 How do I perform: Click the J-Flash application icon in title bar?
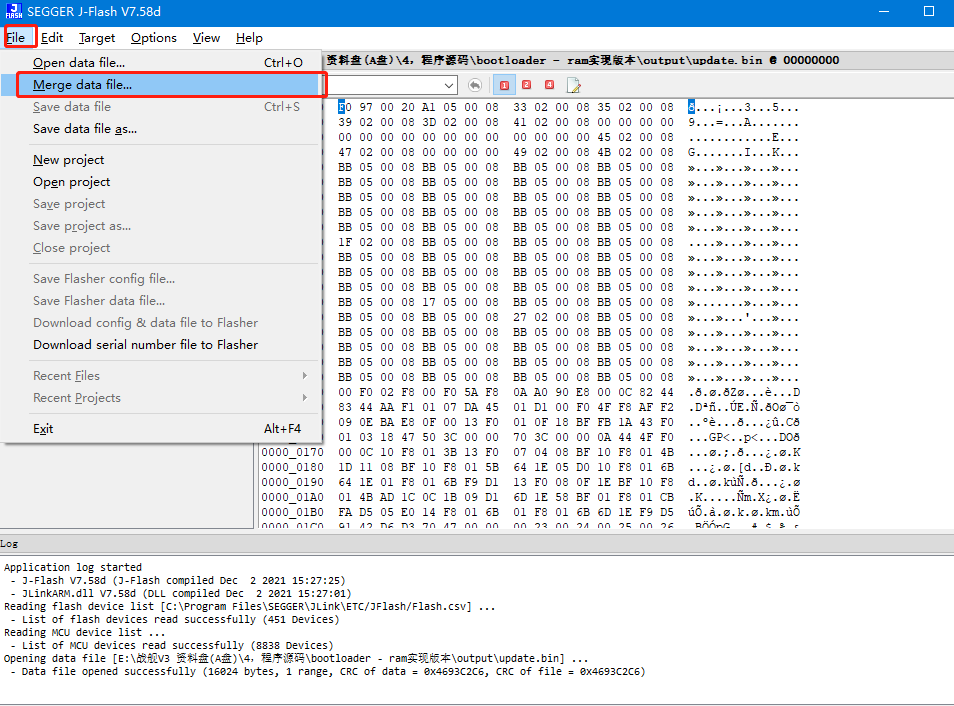point(13,11)
